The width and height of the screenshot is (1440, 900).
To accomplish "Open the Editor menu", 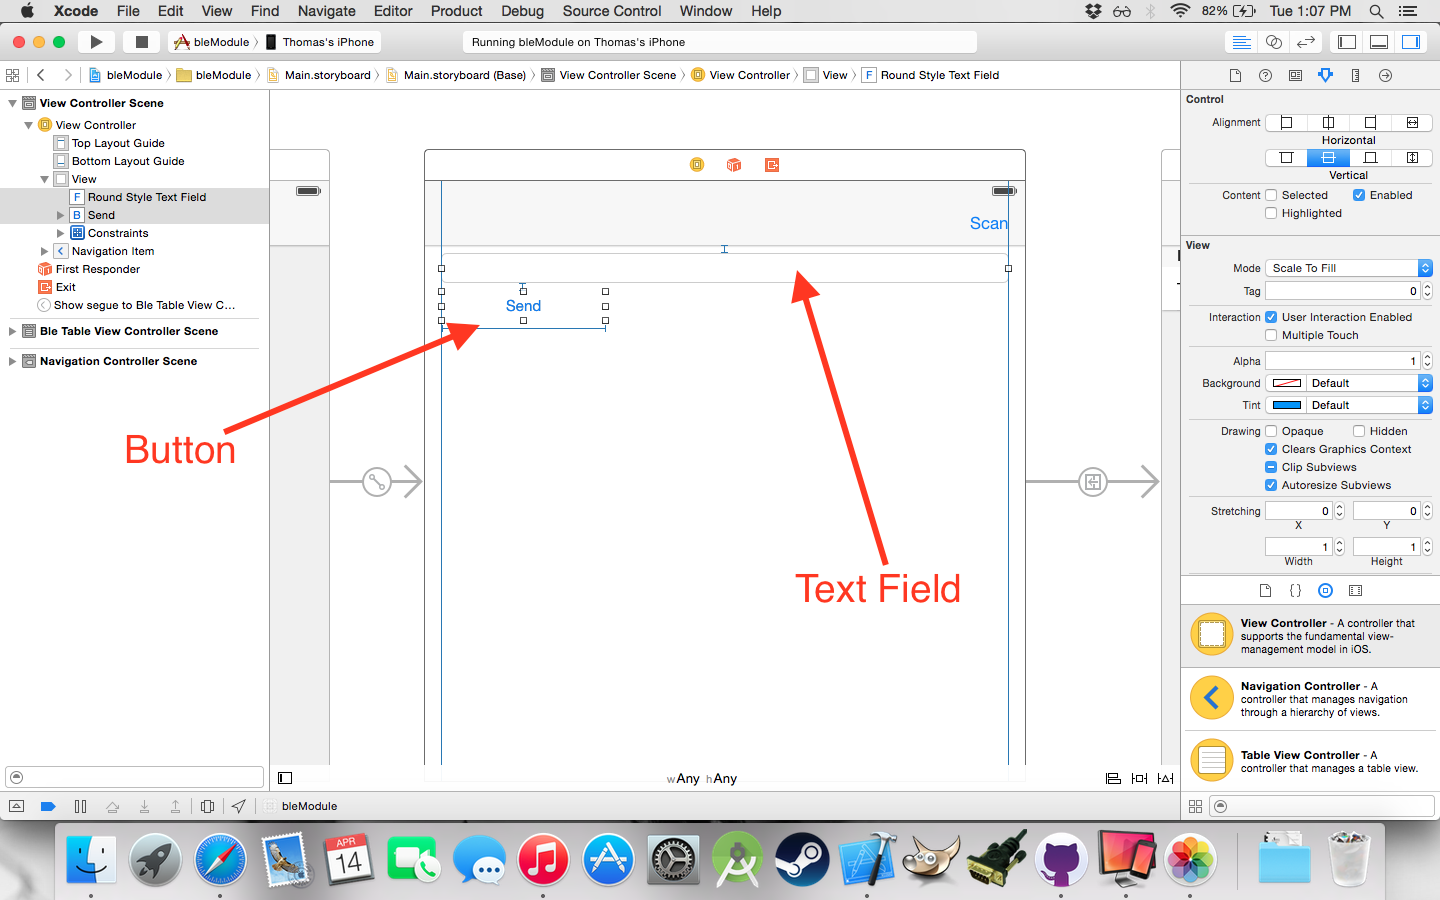I will click(393, 11).
